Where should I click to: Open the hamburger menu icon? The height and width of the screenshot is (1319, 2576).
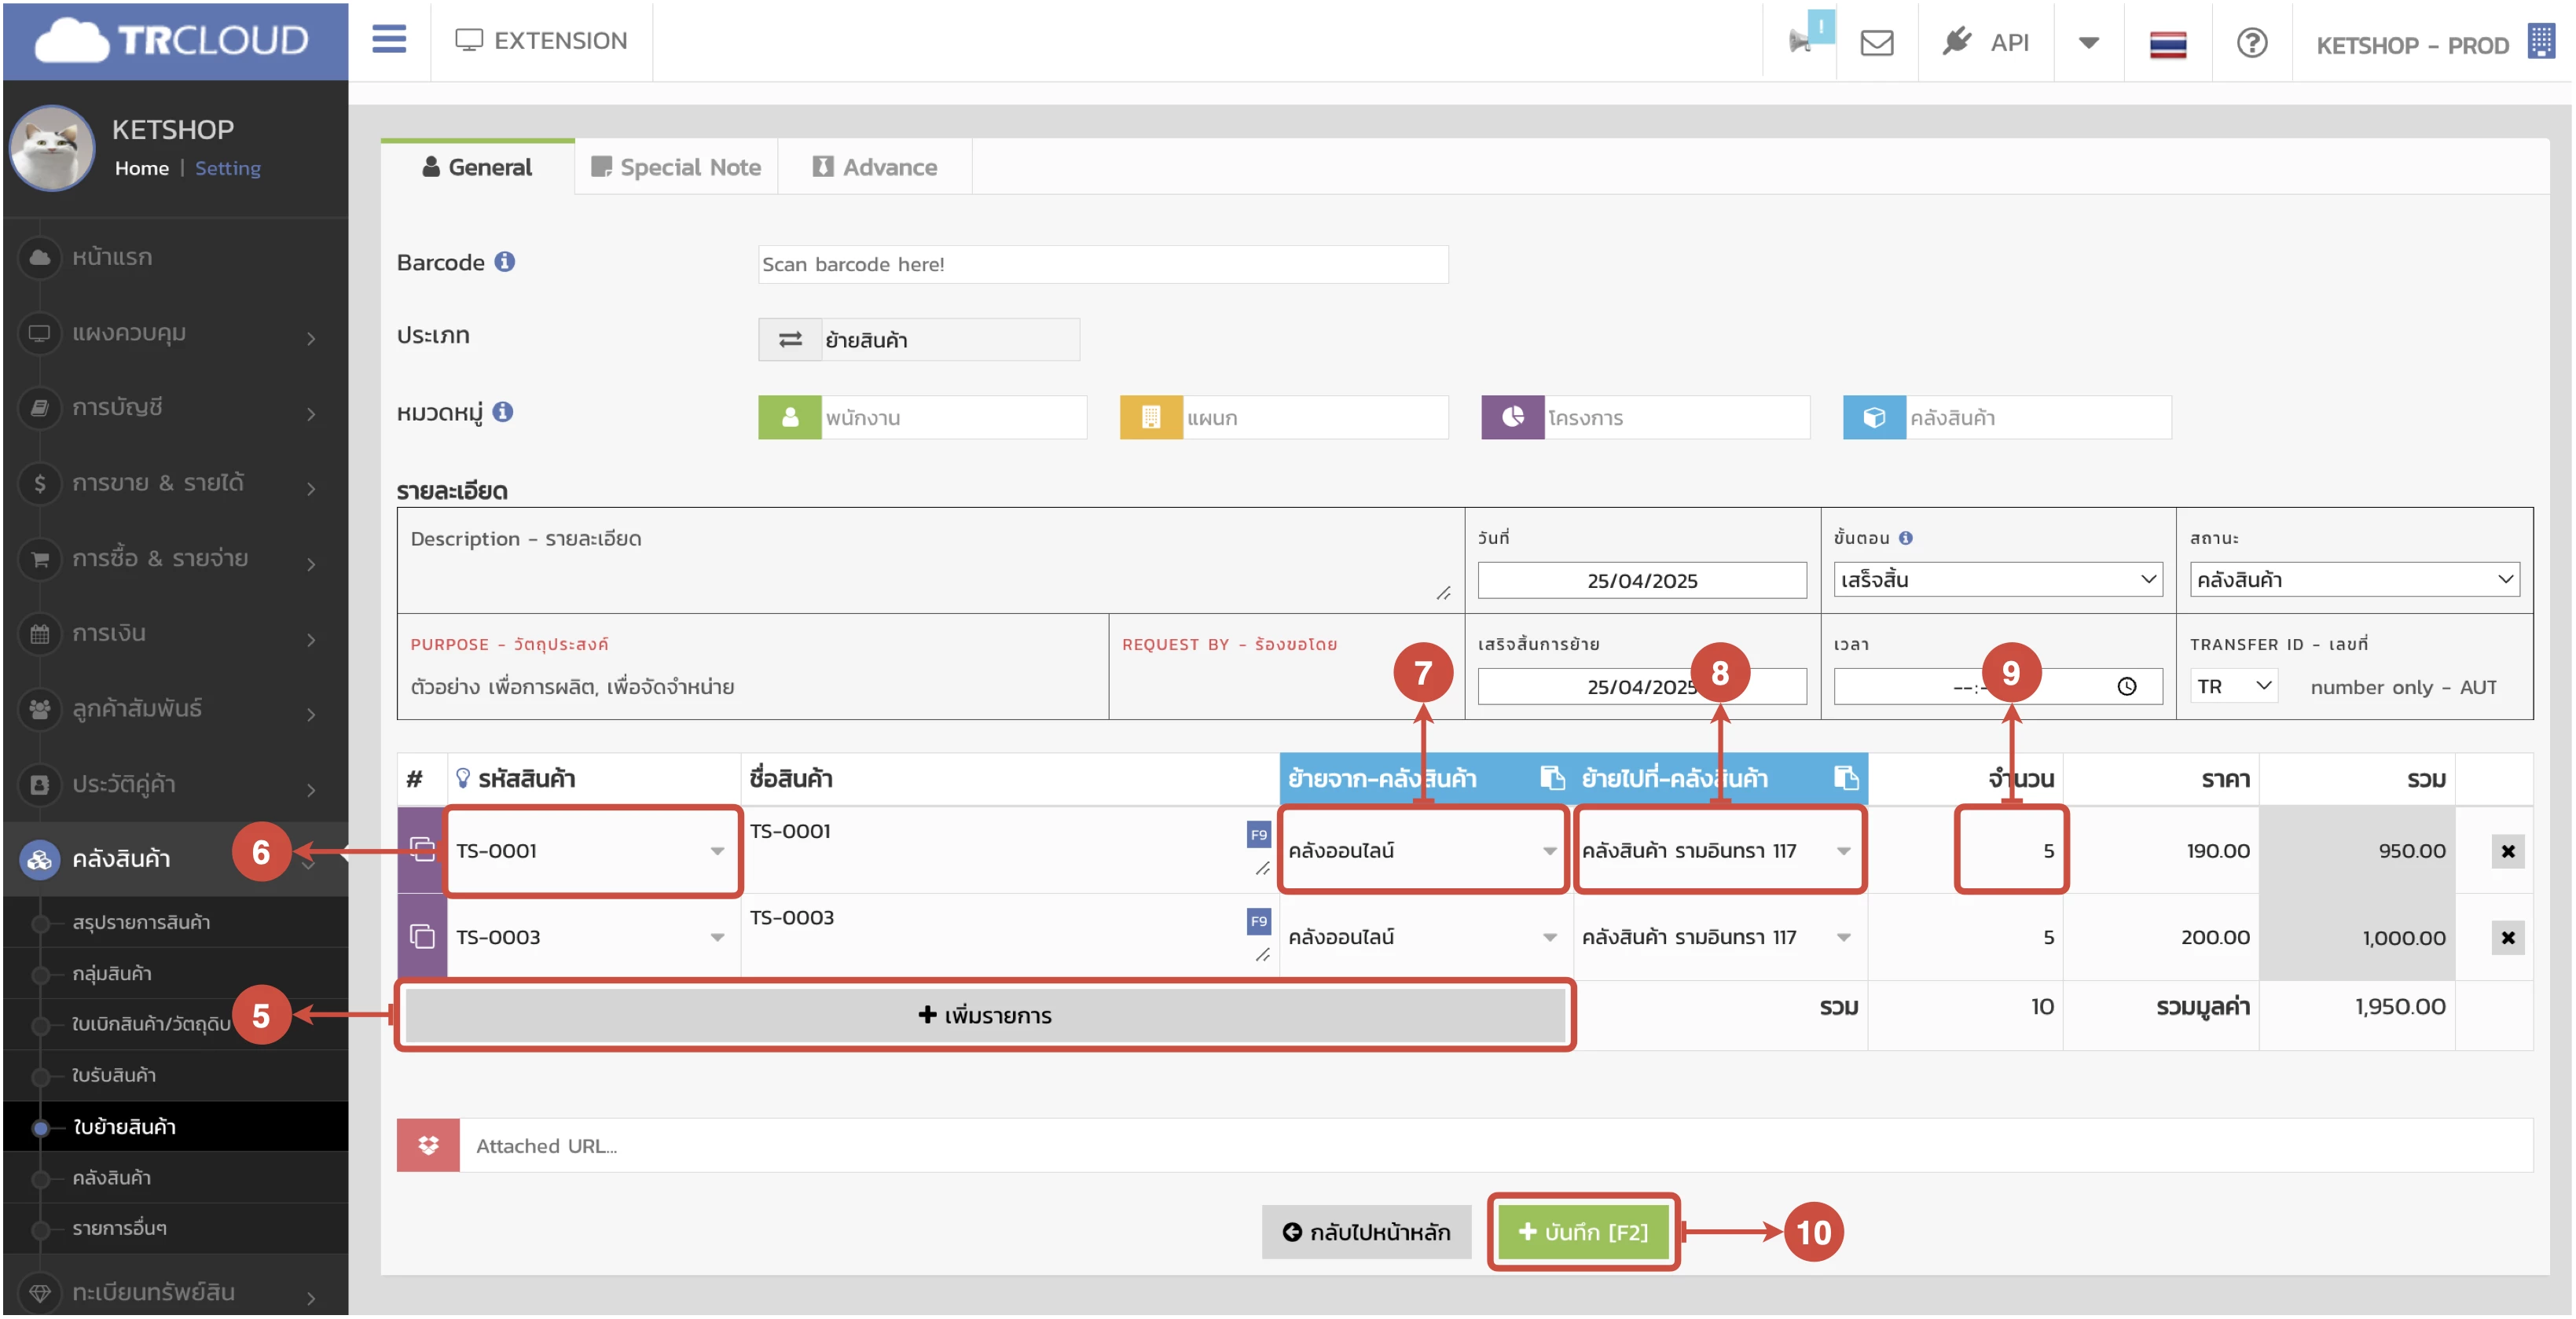(389, 40)
